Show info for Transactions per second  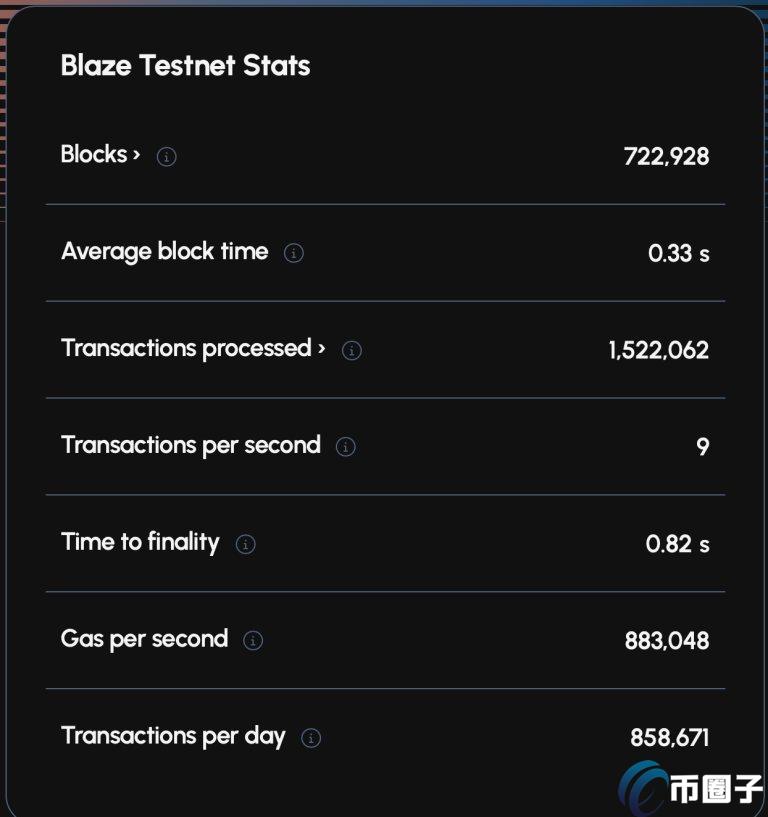(345, 447)
